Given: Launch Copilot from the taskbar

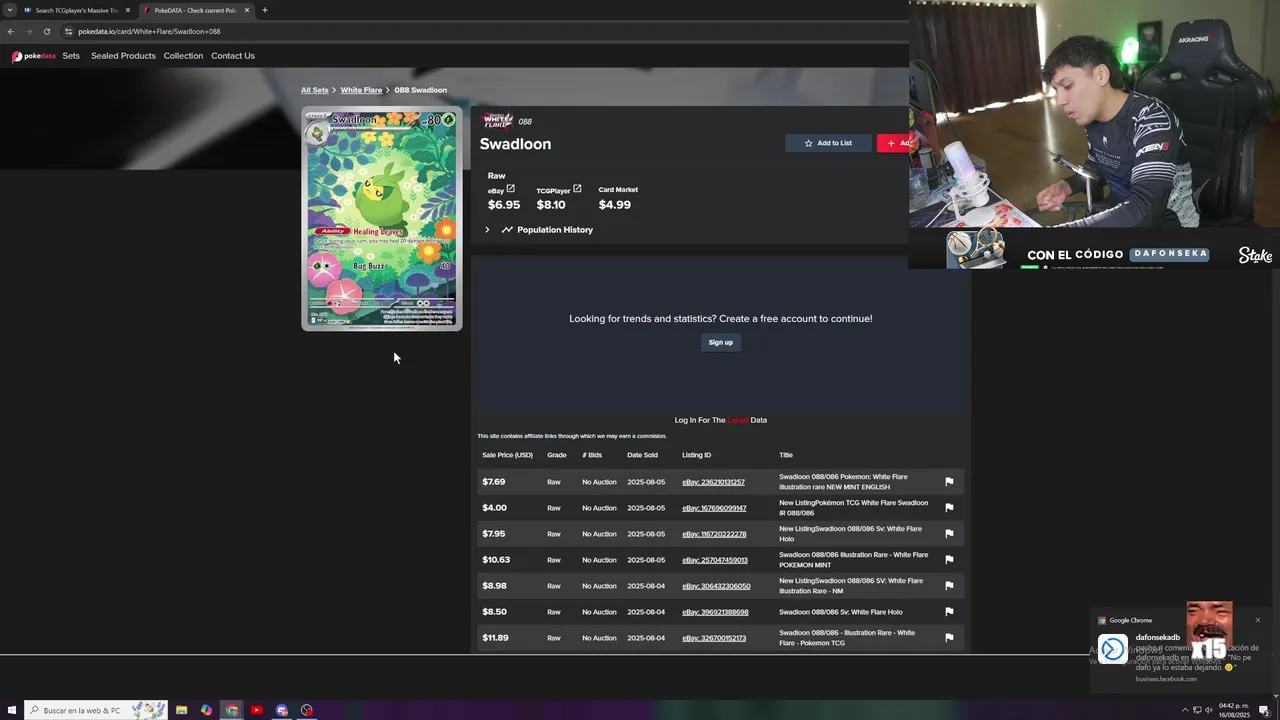Looking at the screenshot, I should click(206, 710).
